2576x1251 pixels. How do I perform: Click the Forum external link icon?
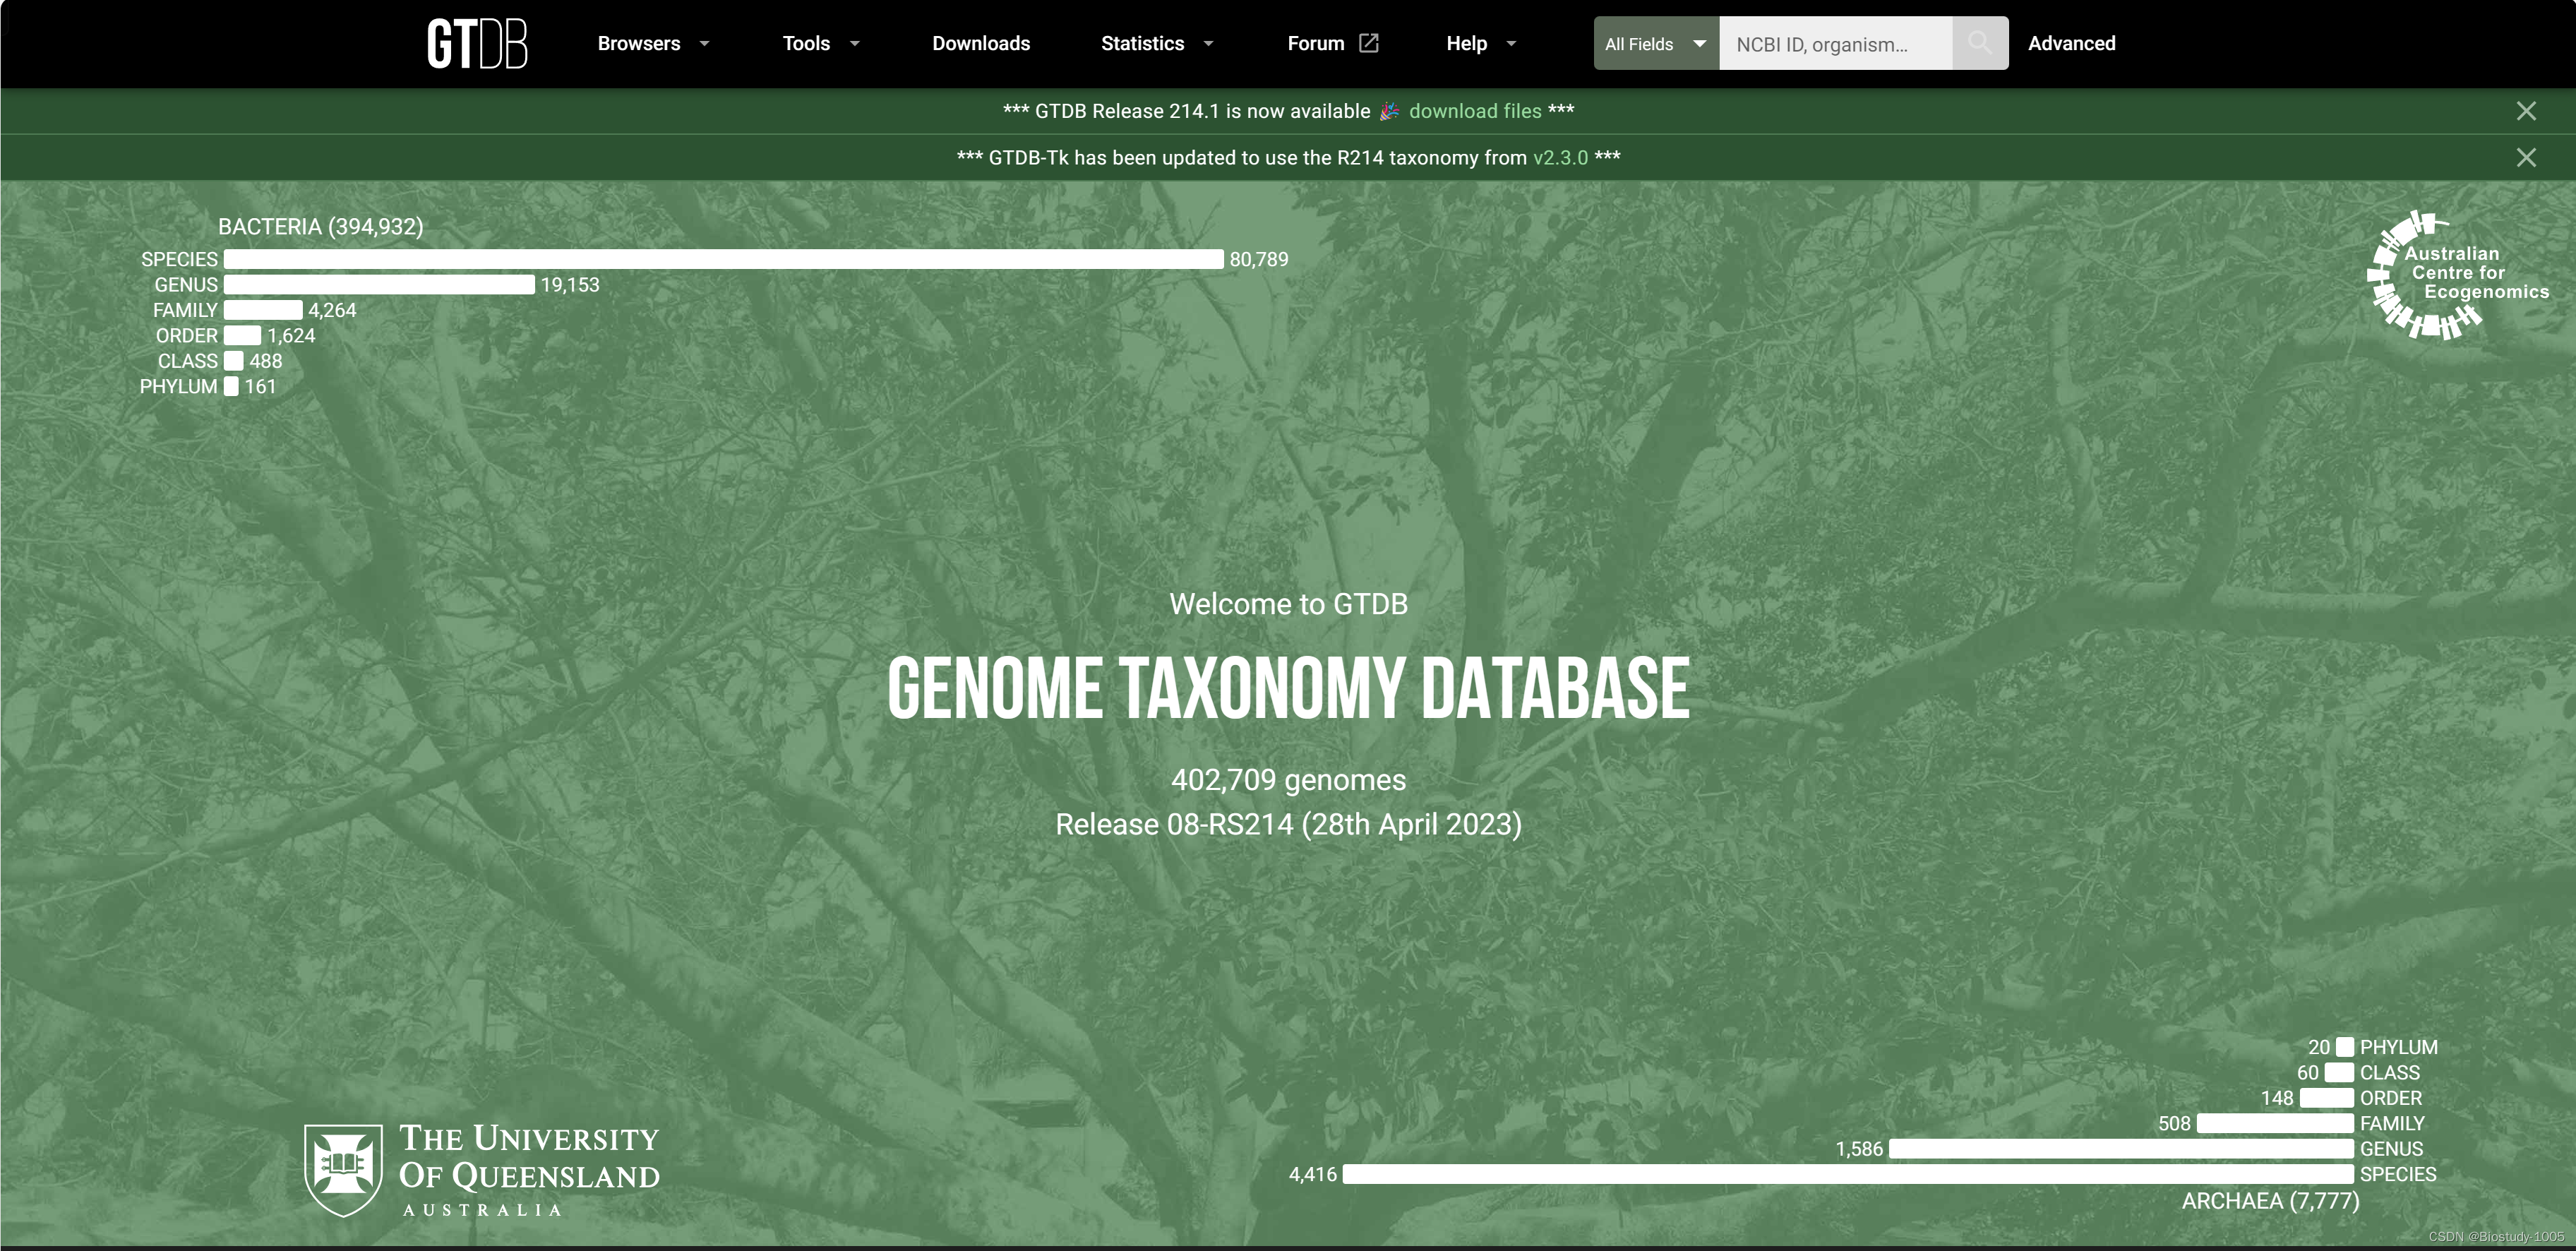coord(1369,43)
